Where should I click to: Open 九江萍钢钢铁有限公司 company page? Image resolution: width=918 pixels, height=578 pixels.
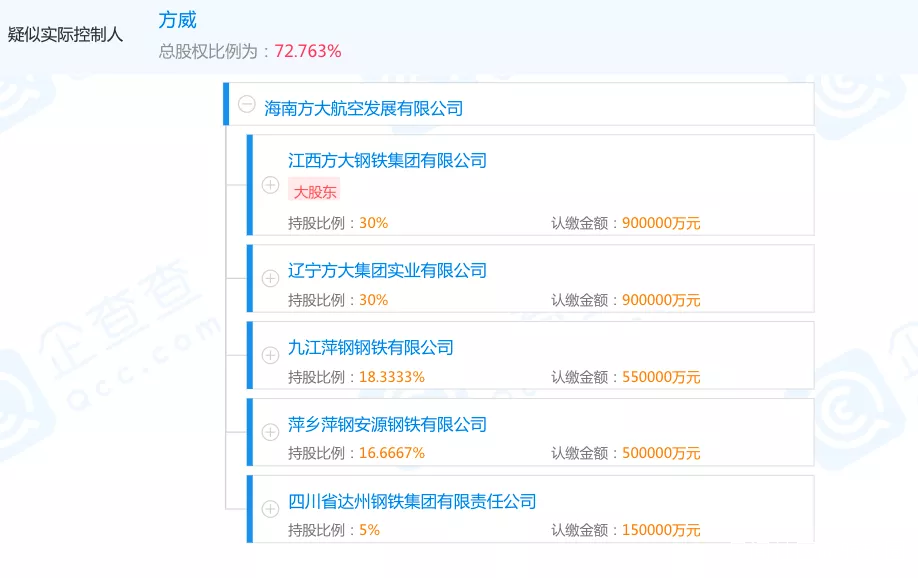point(371,347)
